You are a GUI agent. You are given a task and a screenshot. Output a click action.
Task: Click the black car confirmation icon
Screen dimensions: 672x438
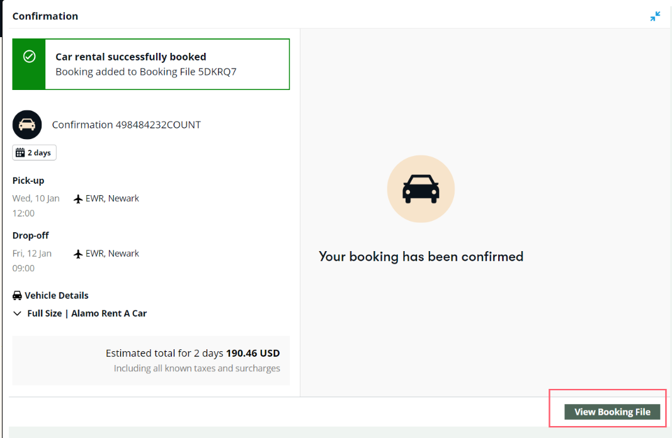pos(27,125)
